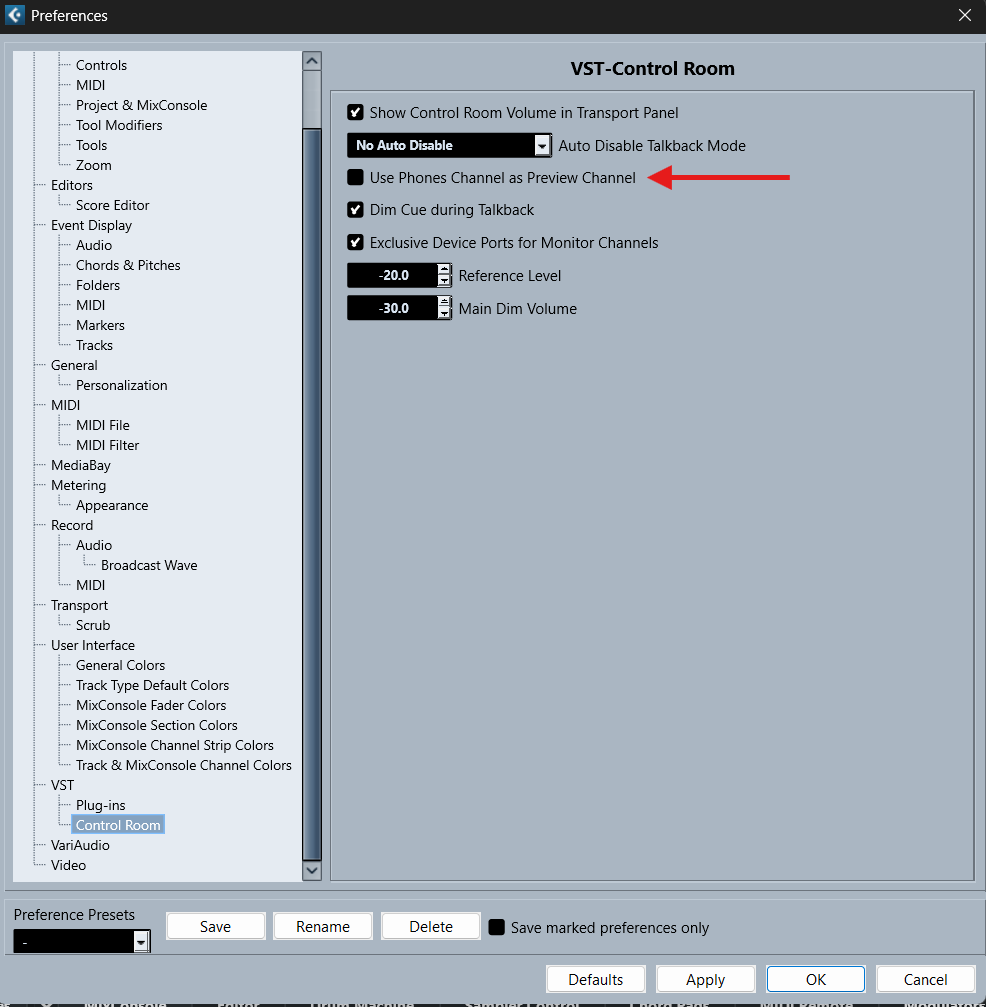986x1007 pixels.
Task: Toggle Show Control Room Volume in Transport Panel
Action: click(355, 113)
